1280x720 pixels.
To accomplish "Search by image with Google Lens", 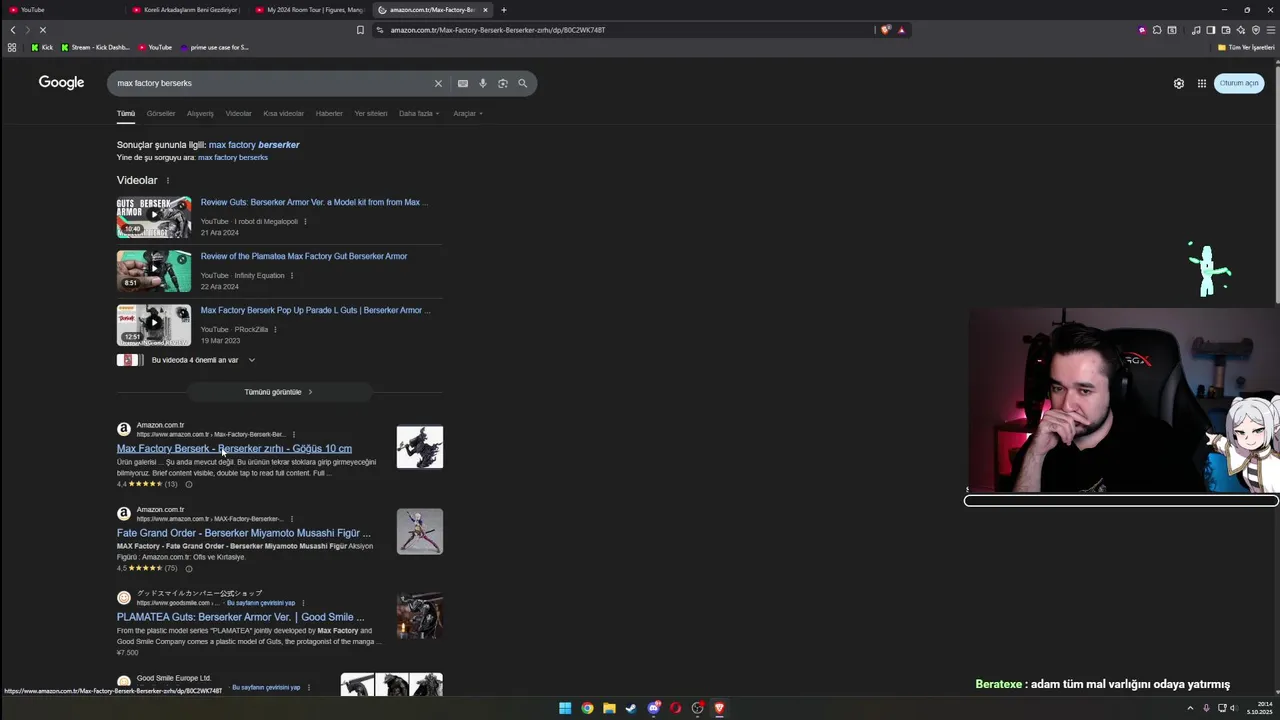I will [x=503, y=83].
